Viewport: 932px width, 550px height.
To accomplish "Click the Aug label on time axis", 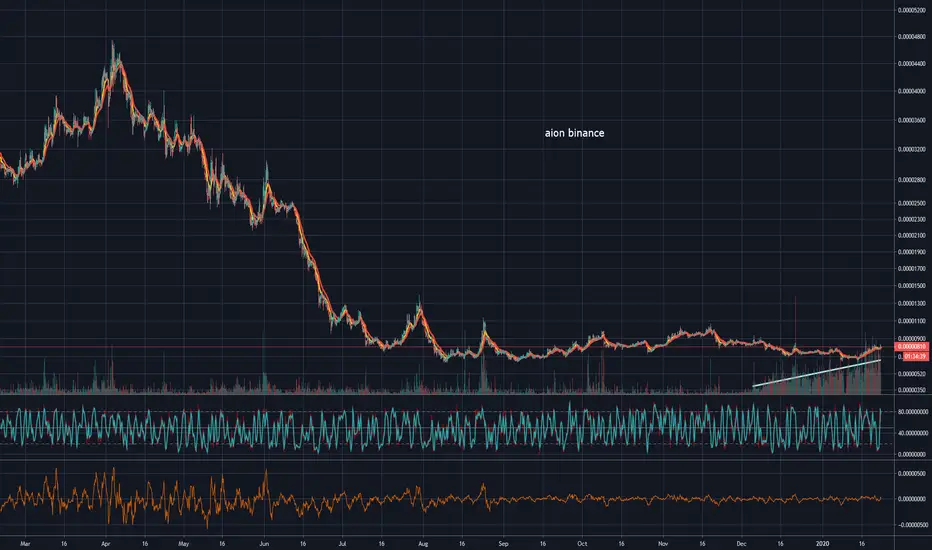I will (423, 543).
